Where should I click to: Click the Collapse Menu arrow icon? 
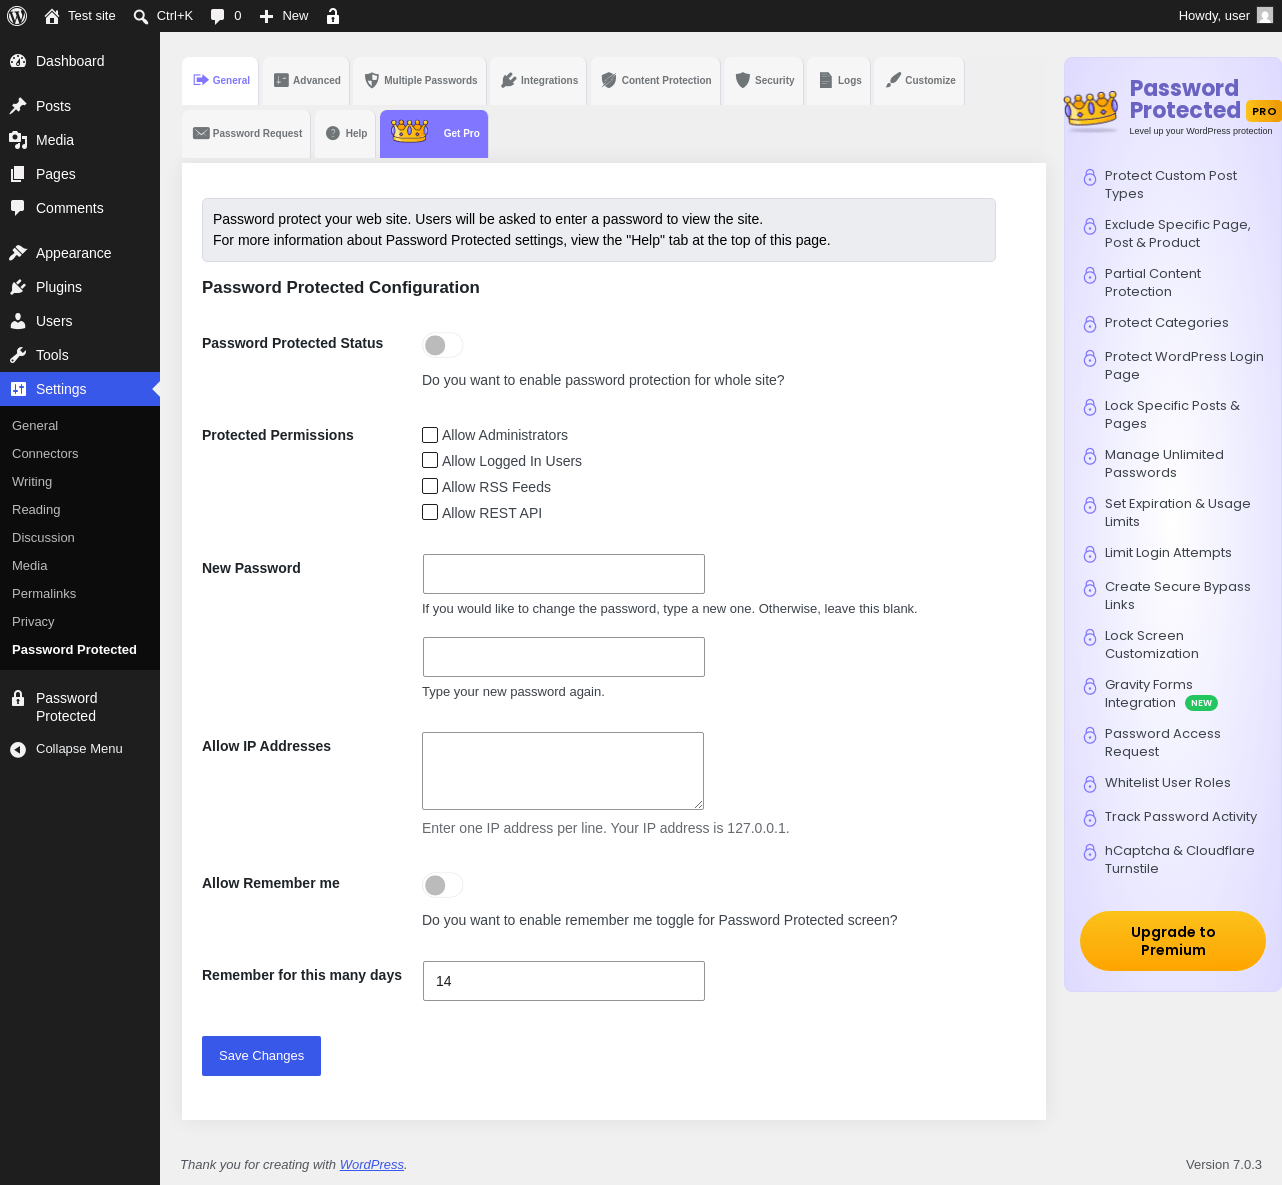click(x=18, y=749)
